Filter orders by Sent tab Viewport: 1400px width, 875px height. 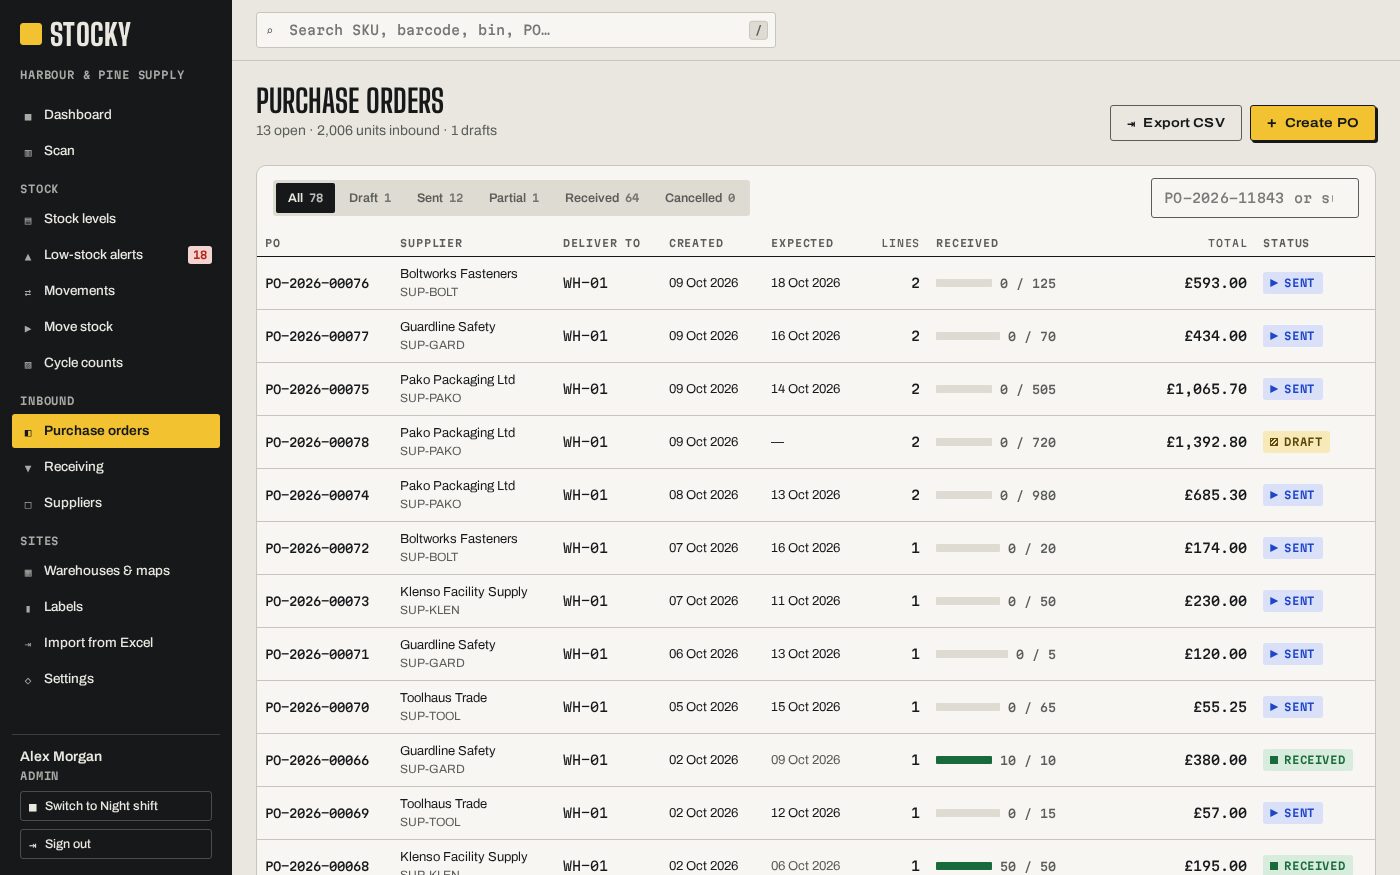(x=440, y=198)
